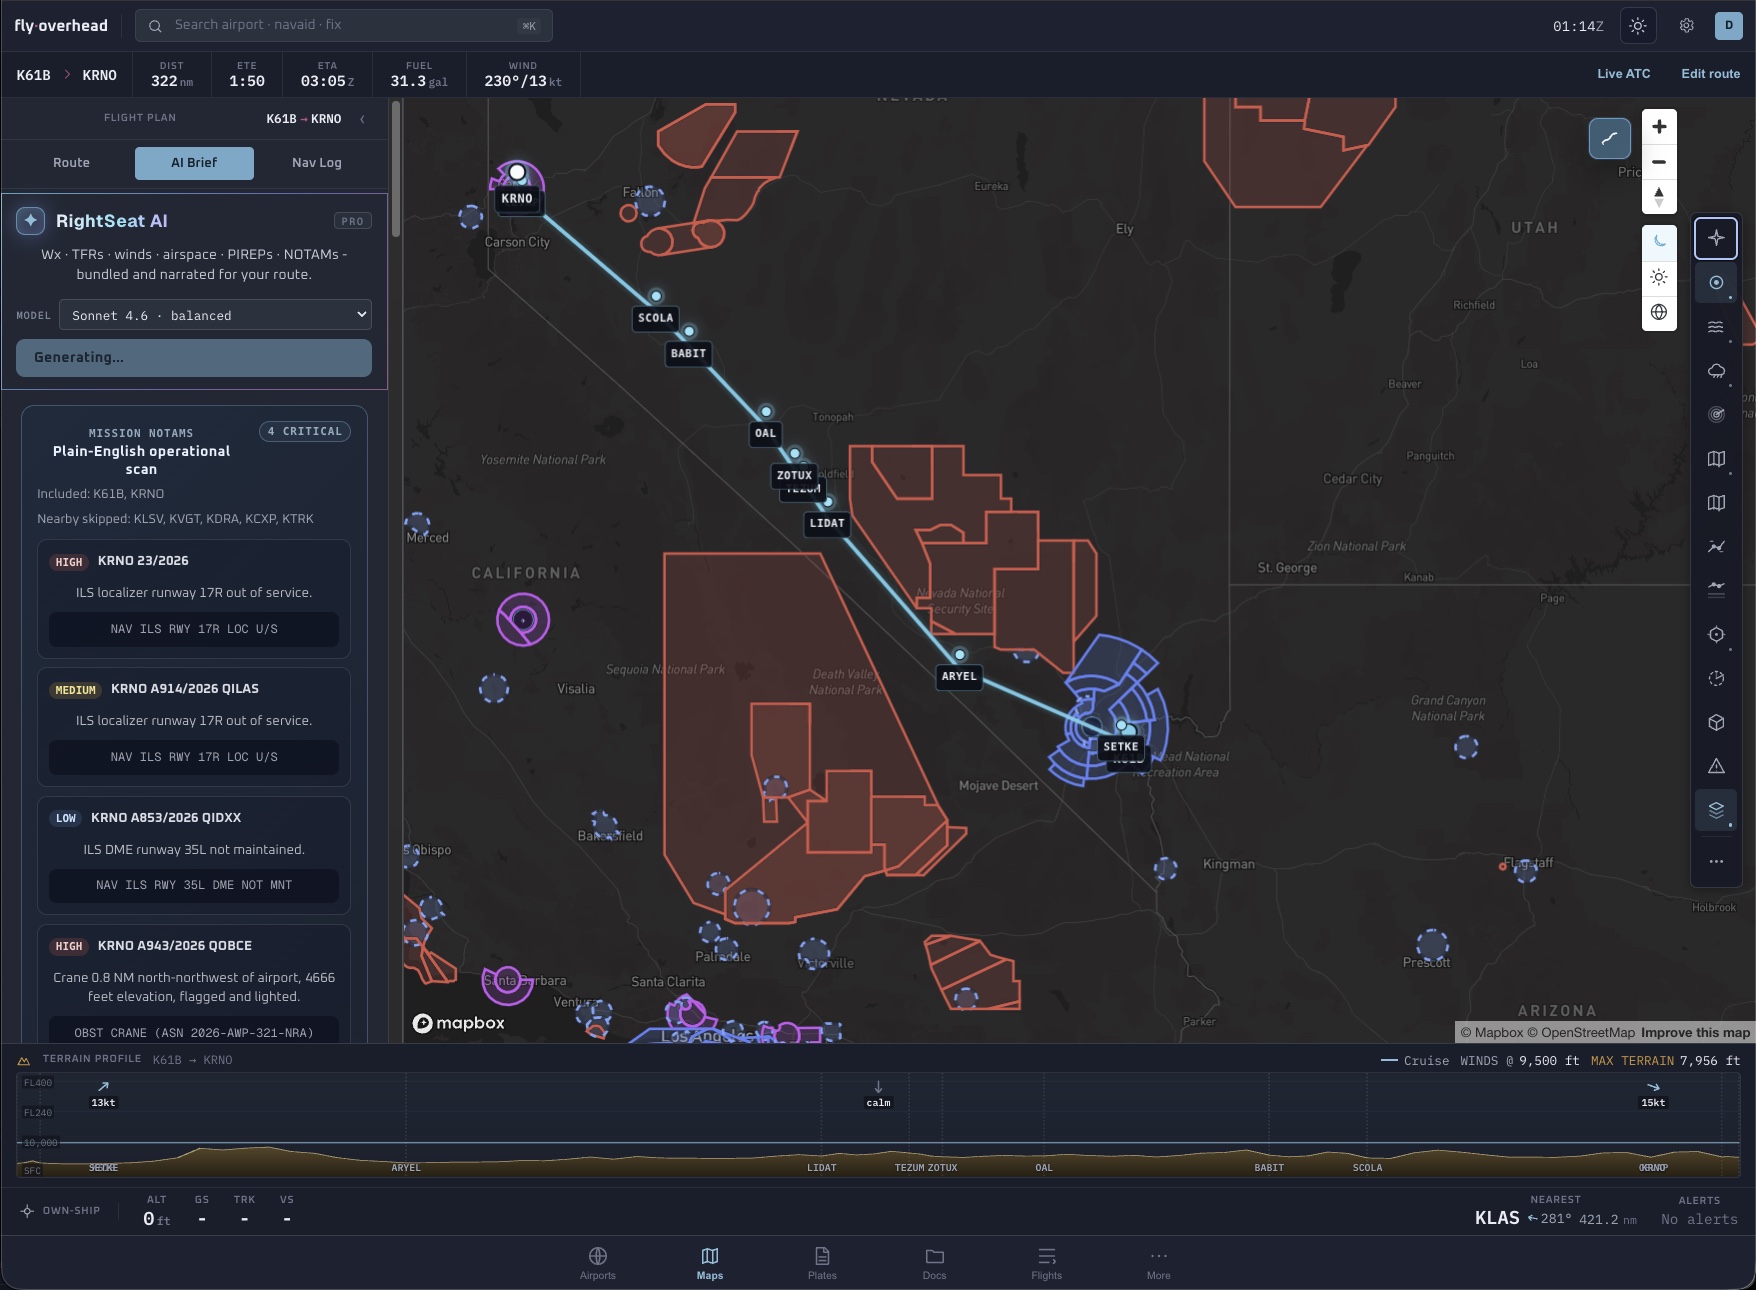Toggle the winds wave-lines layer
This screenshot has height=1290, width=1756.
coord(1716,326)
